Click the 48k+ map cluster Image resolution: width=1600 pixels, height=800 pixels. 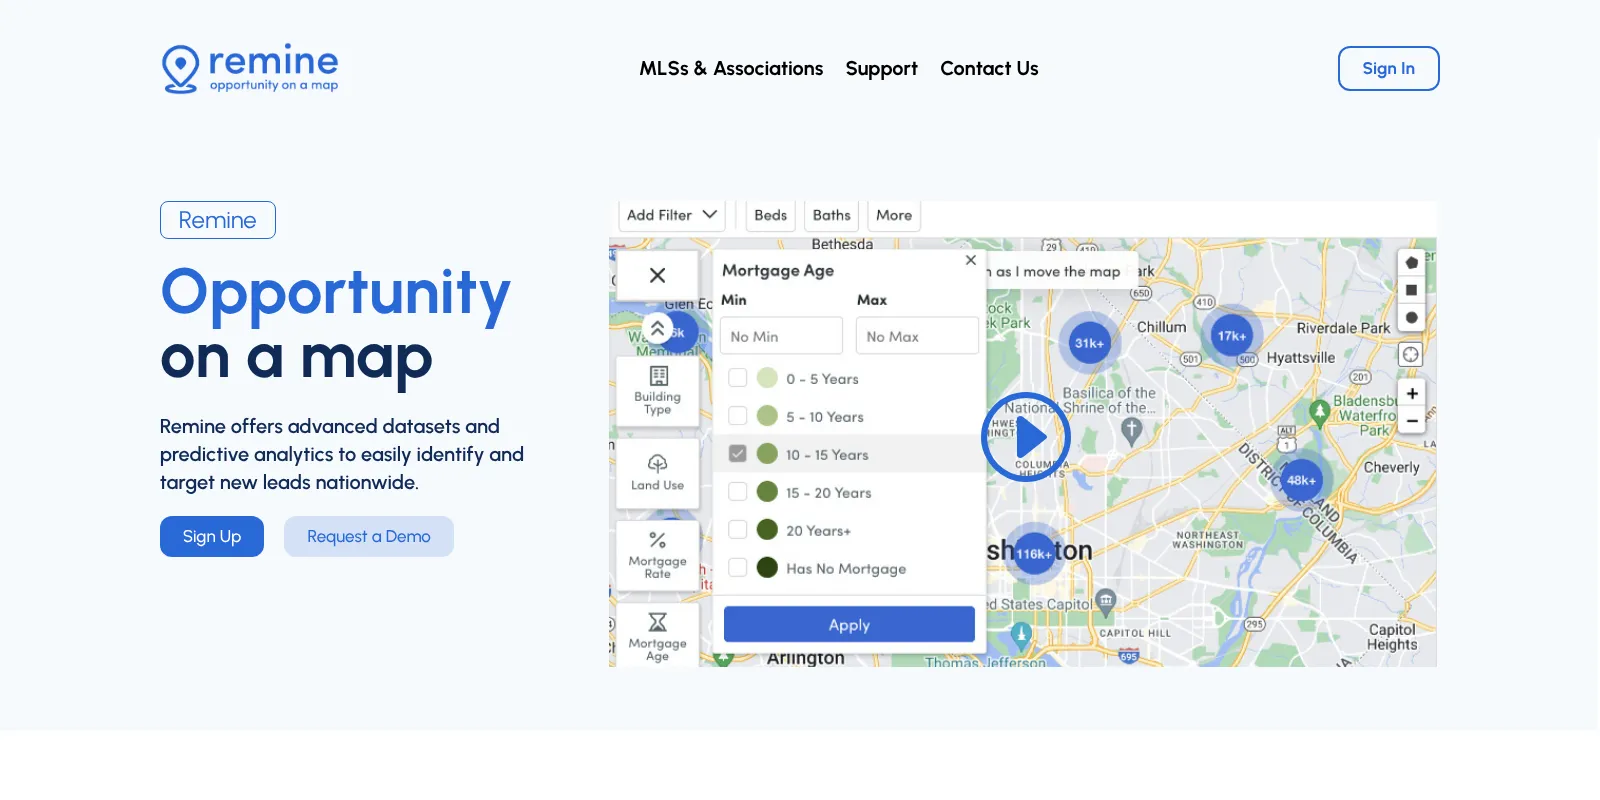pos(1301,480)
